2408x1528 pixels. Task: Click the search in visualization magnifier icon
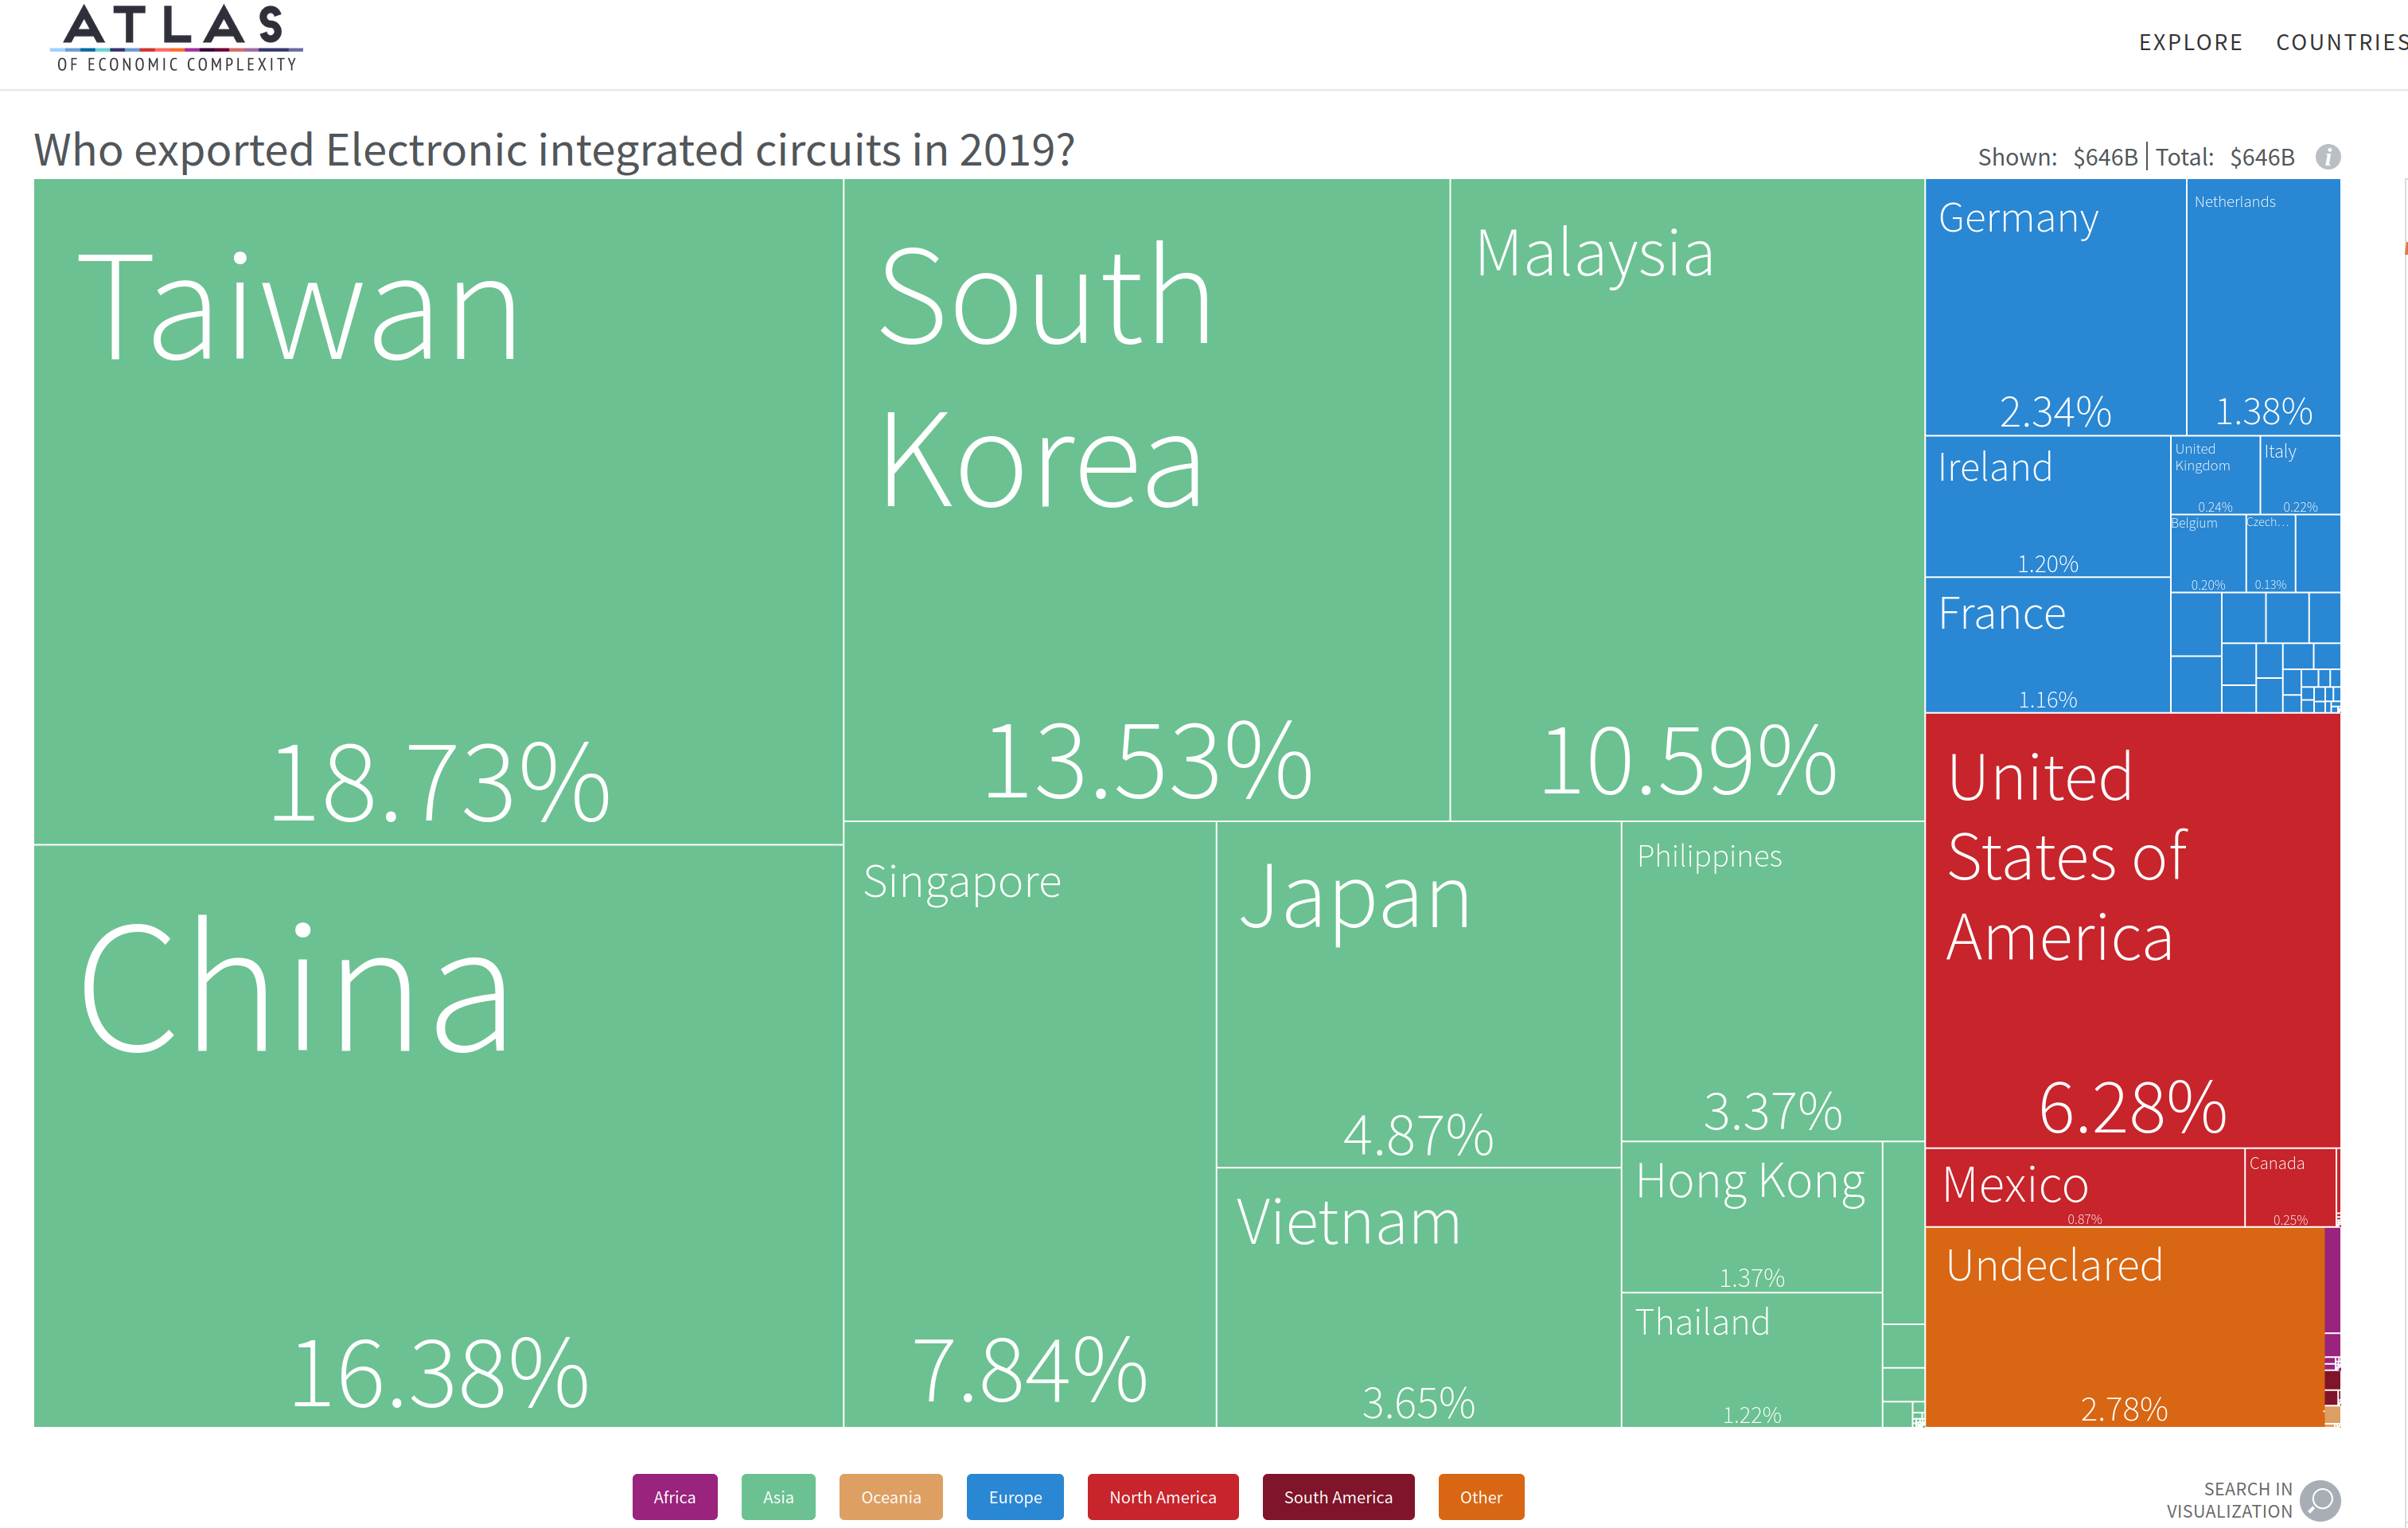[2320, 1499]
